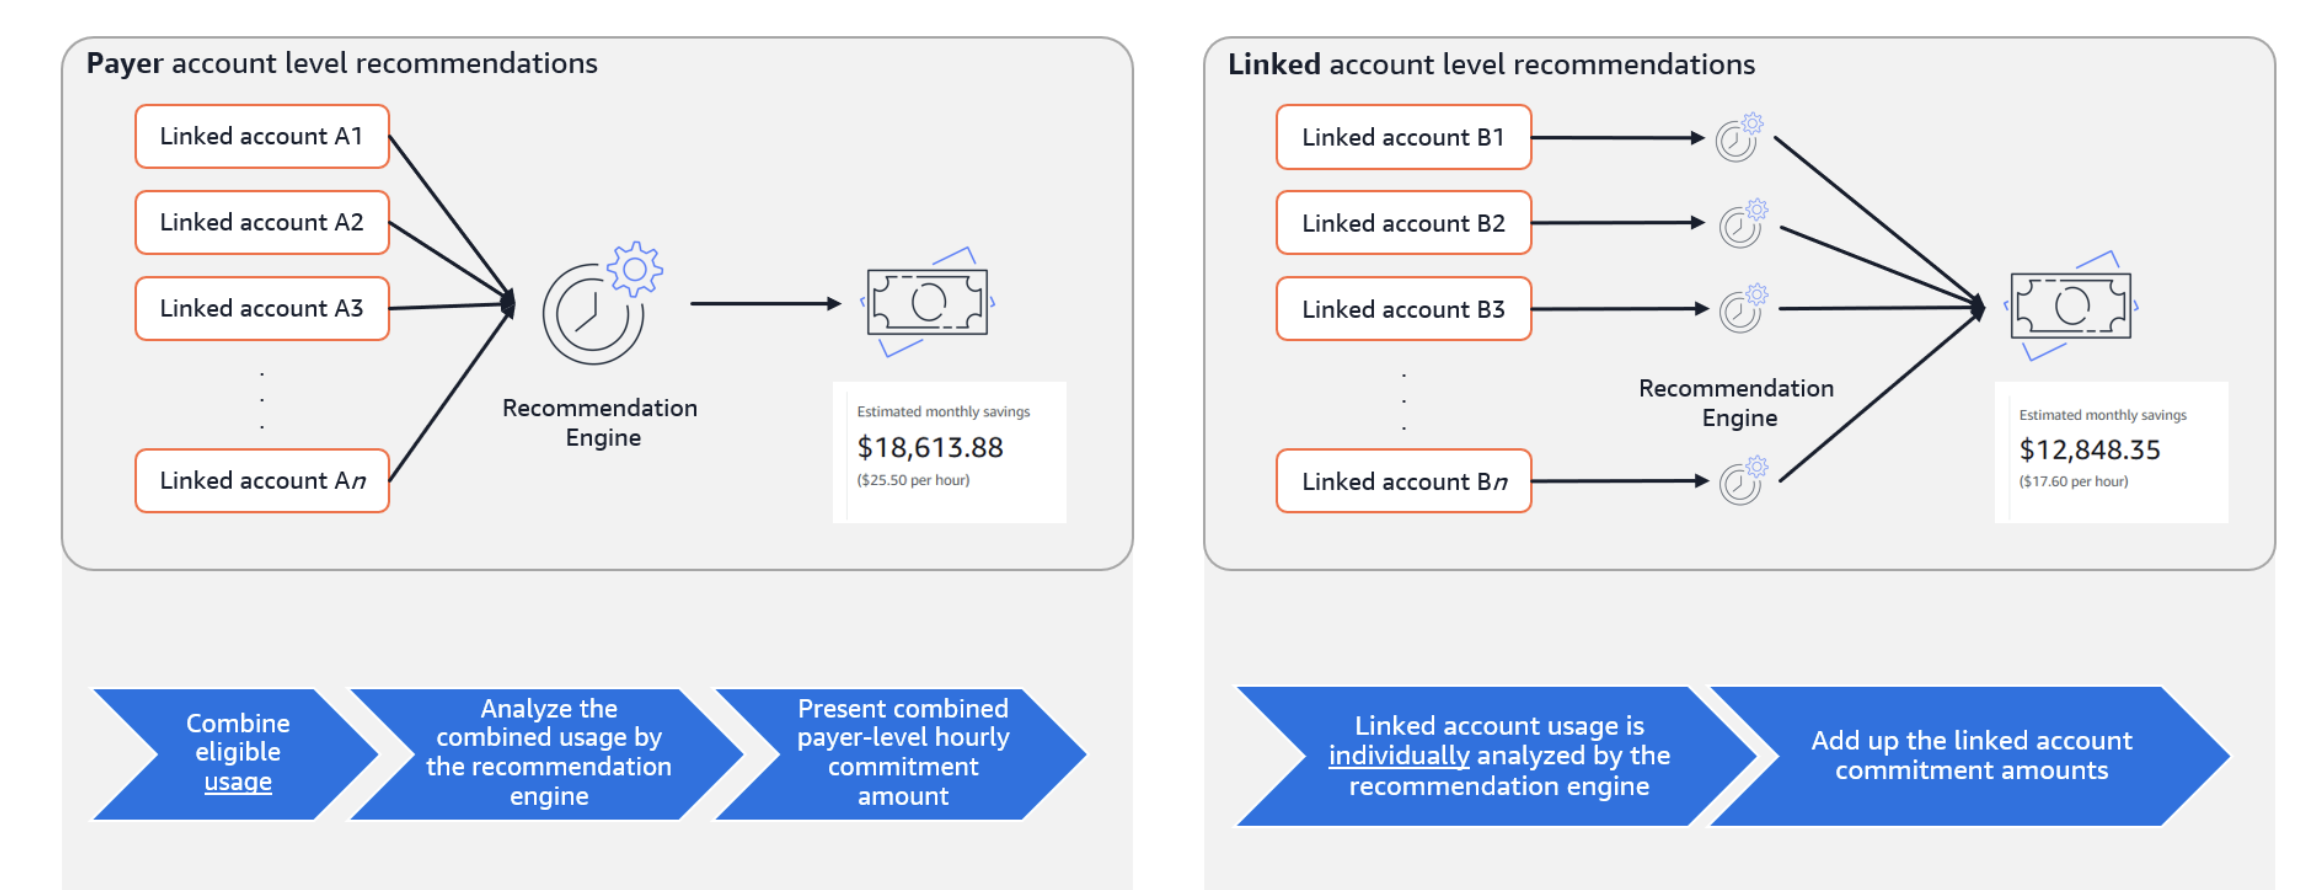Select the Linked account A3 box
This screenshot has width=2312, height=890.
[x=262, y=308]
